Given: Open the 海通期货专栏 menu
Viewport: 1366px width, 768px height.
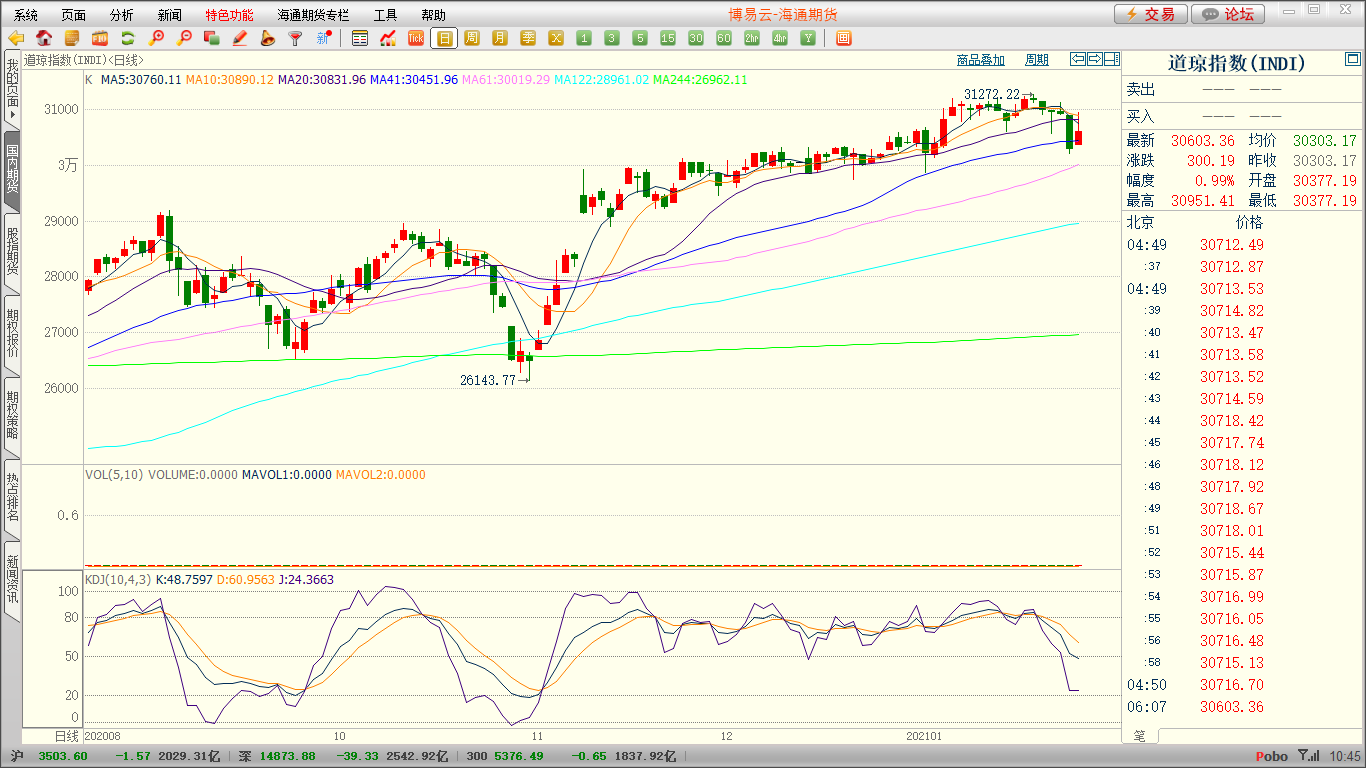Looking at the screenshot, I should (x=314, y=15).
